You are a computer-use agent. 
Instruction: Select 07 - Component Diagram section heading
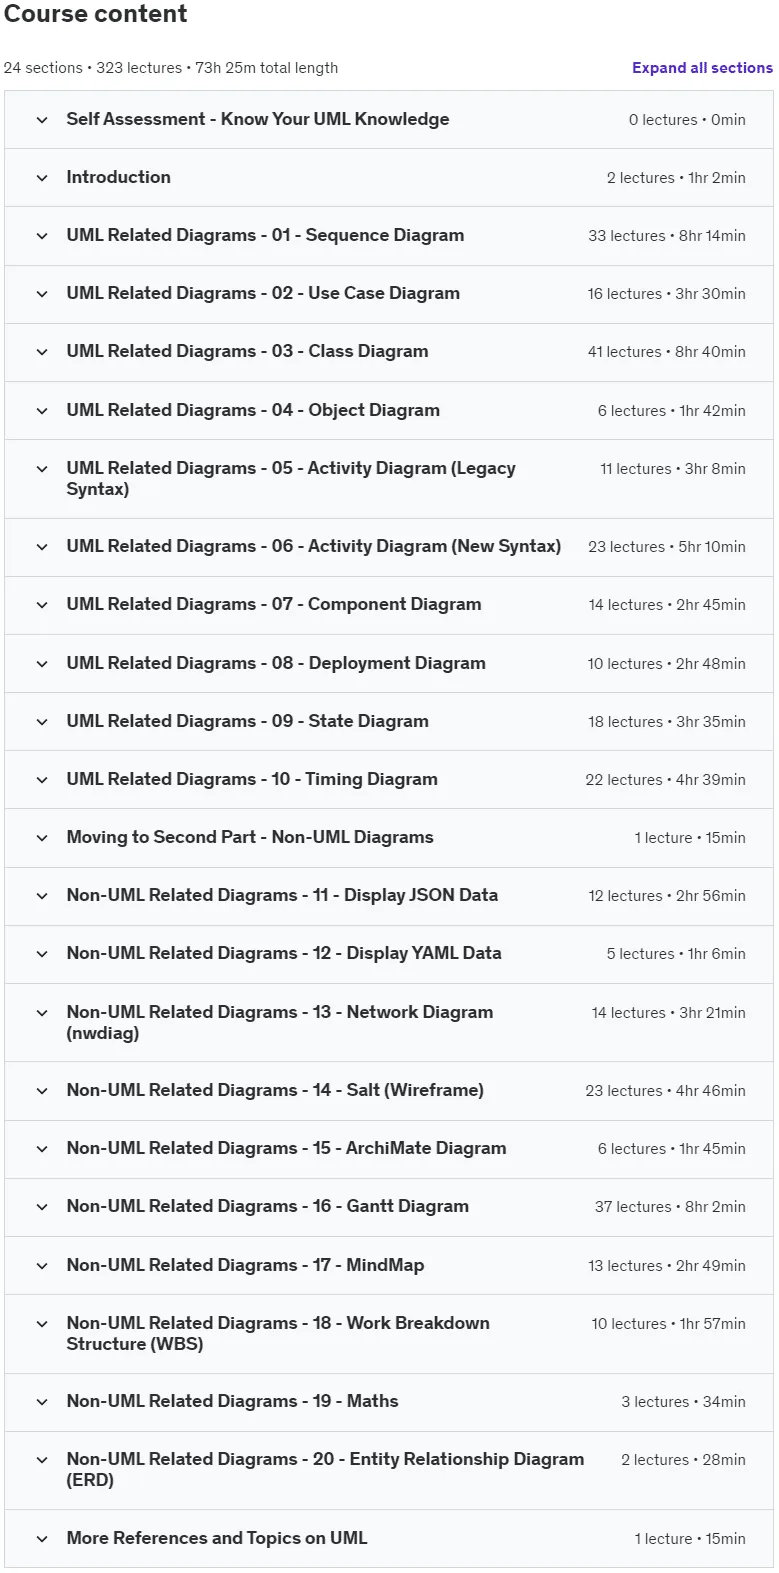tap(274, 604)
